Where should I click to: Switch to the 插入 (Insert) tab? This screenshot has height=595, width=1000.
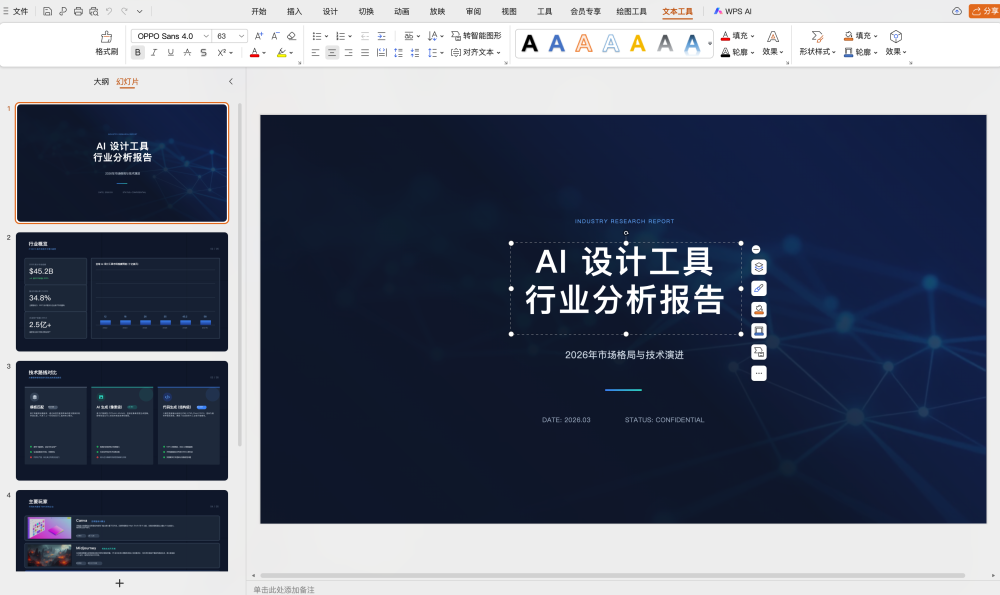295,11
